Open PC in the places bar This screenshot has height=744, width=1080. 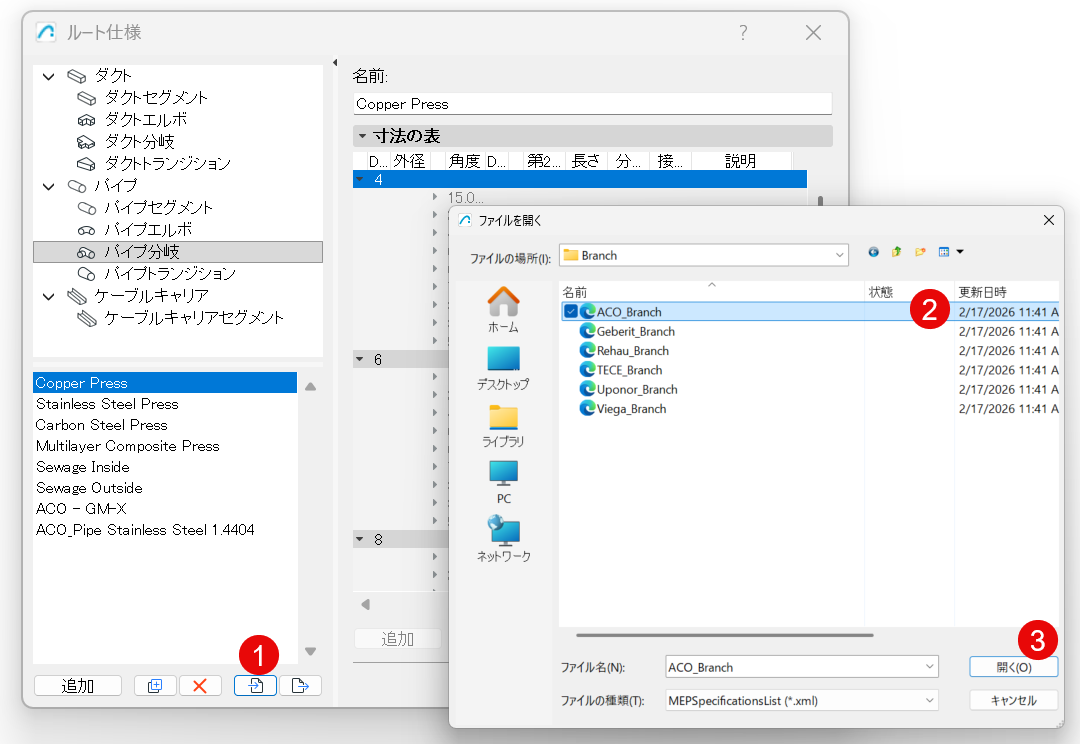coord(503,483)
